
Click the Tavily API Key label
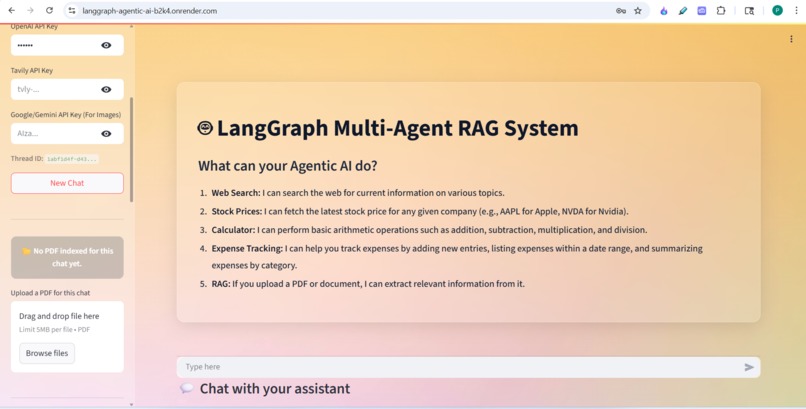pyautogui.click(x=32, y=70)
